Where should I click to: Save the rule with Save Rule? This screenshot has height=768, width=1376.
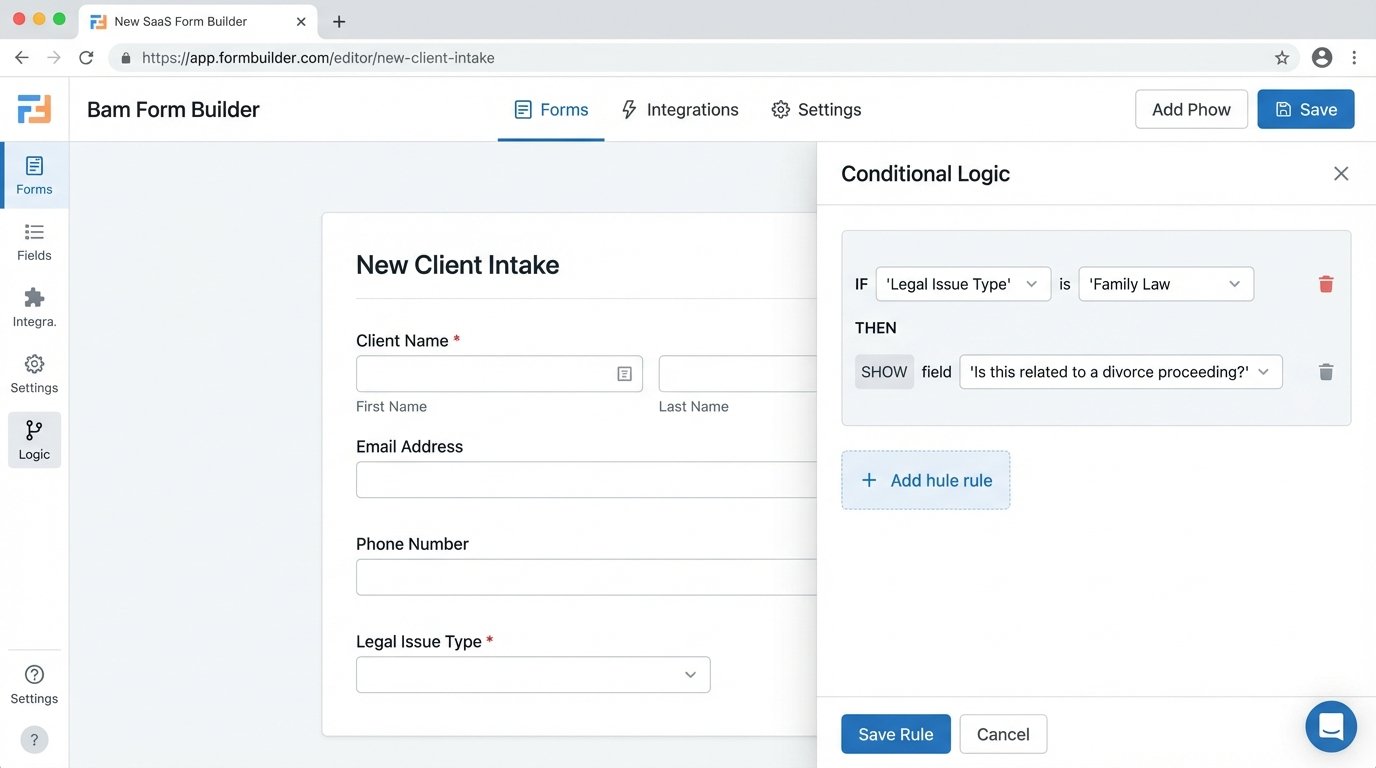tap(895, 733)
